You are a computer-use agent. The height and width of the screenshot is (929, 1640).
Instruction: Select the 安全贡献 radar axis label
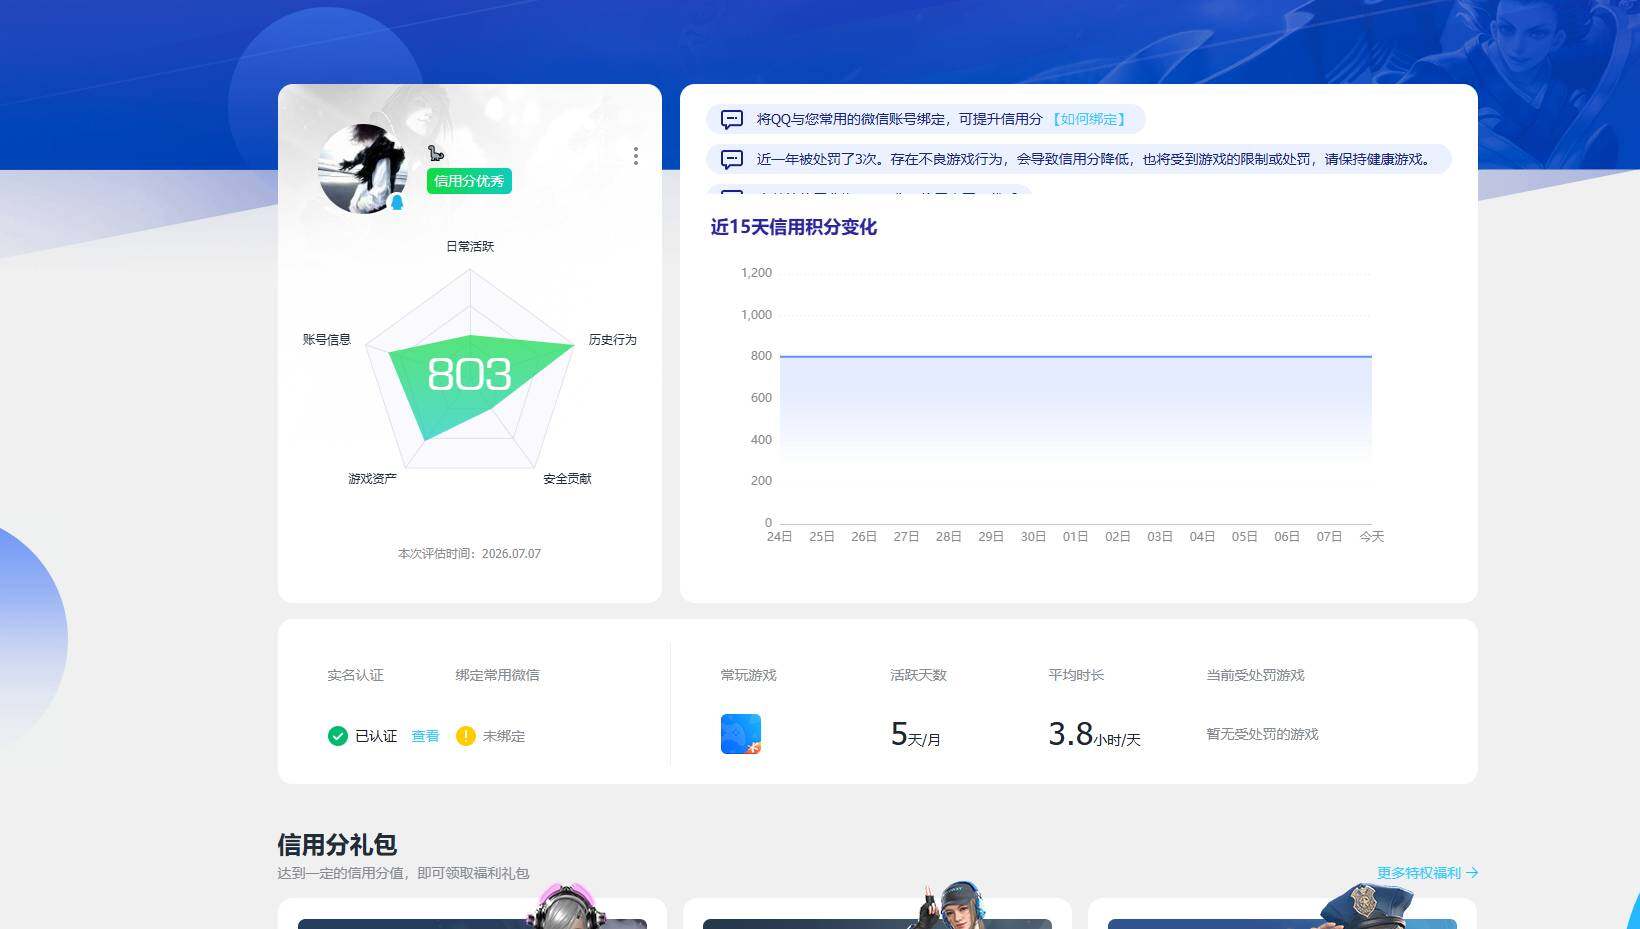coord(567,479)
